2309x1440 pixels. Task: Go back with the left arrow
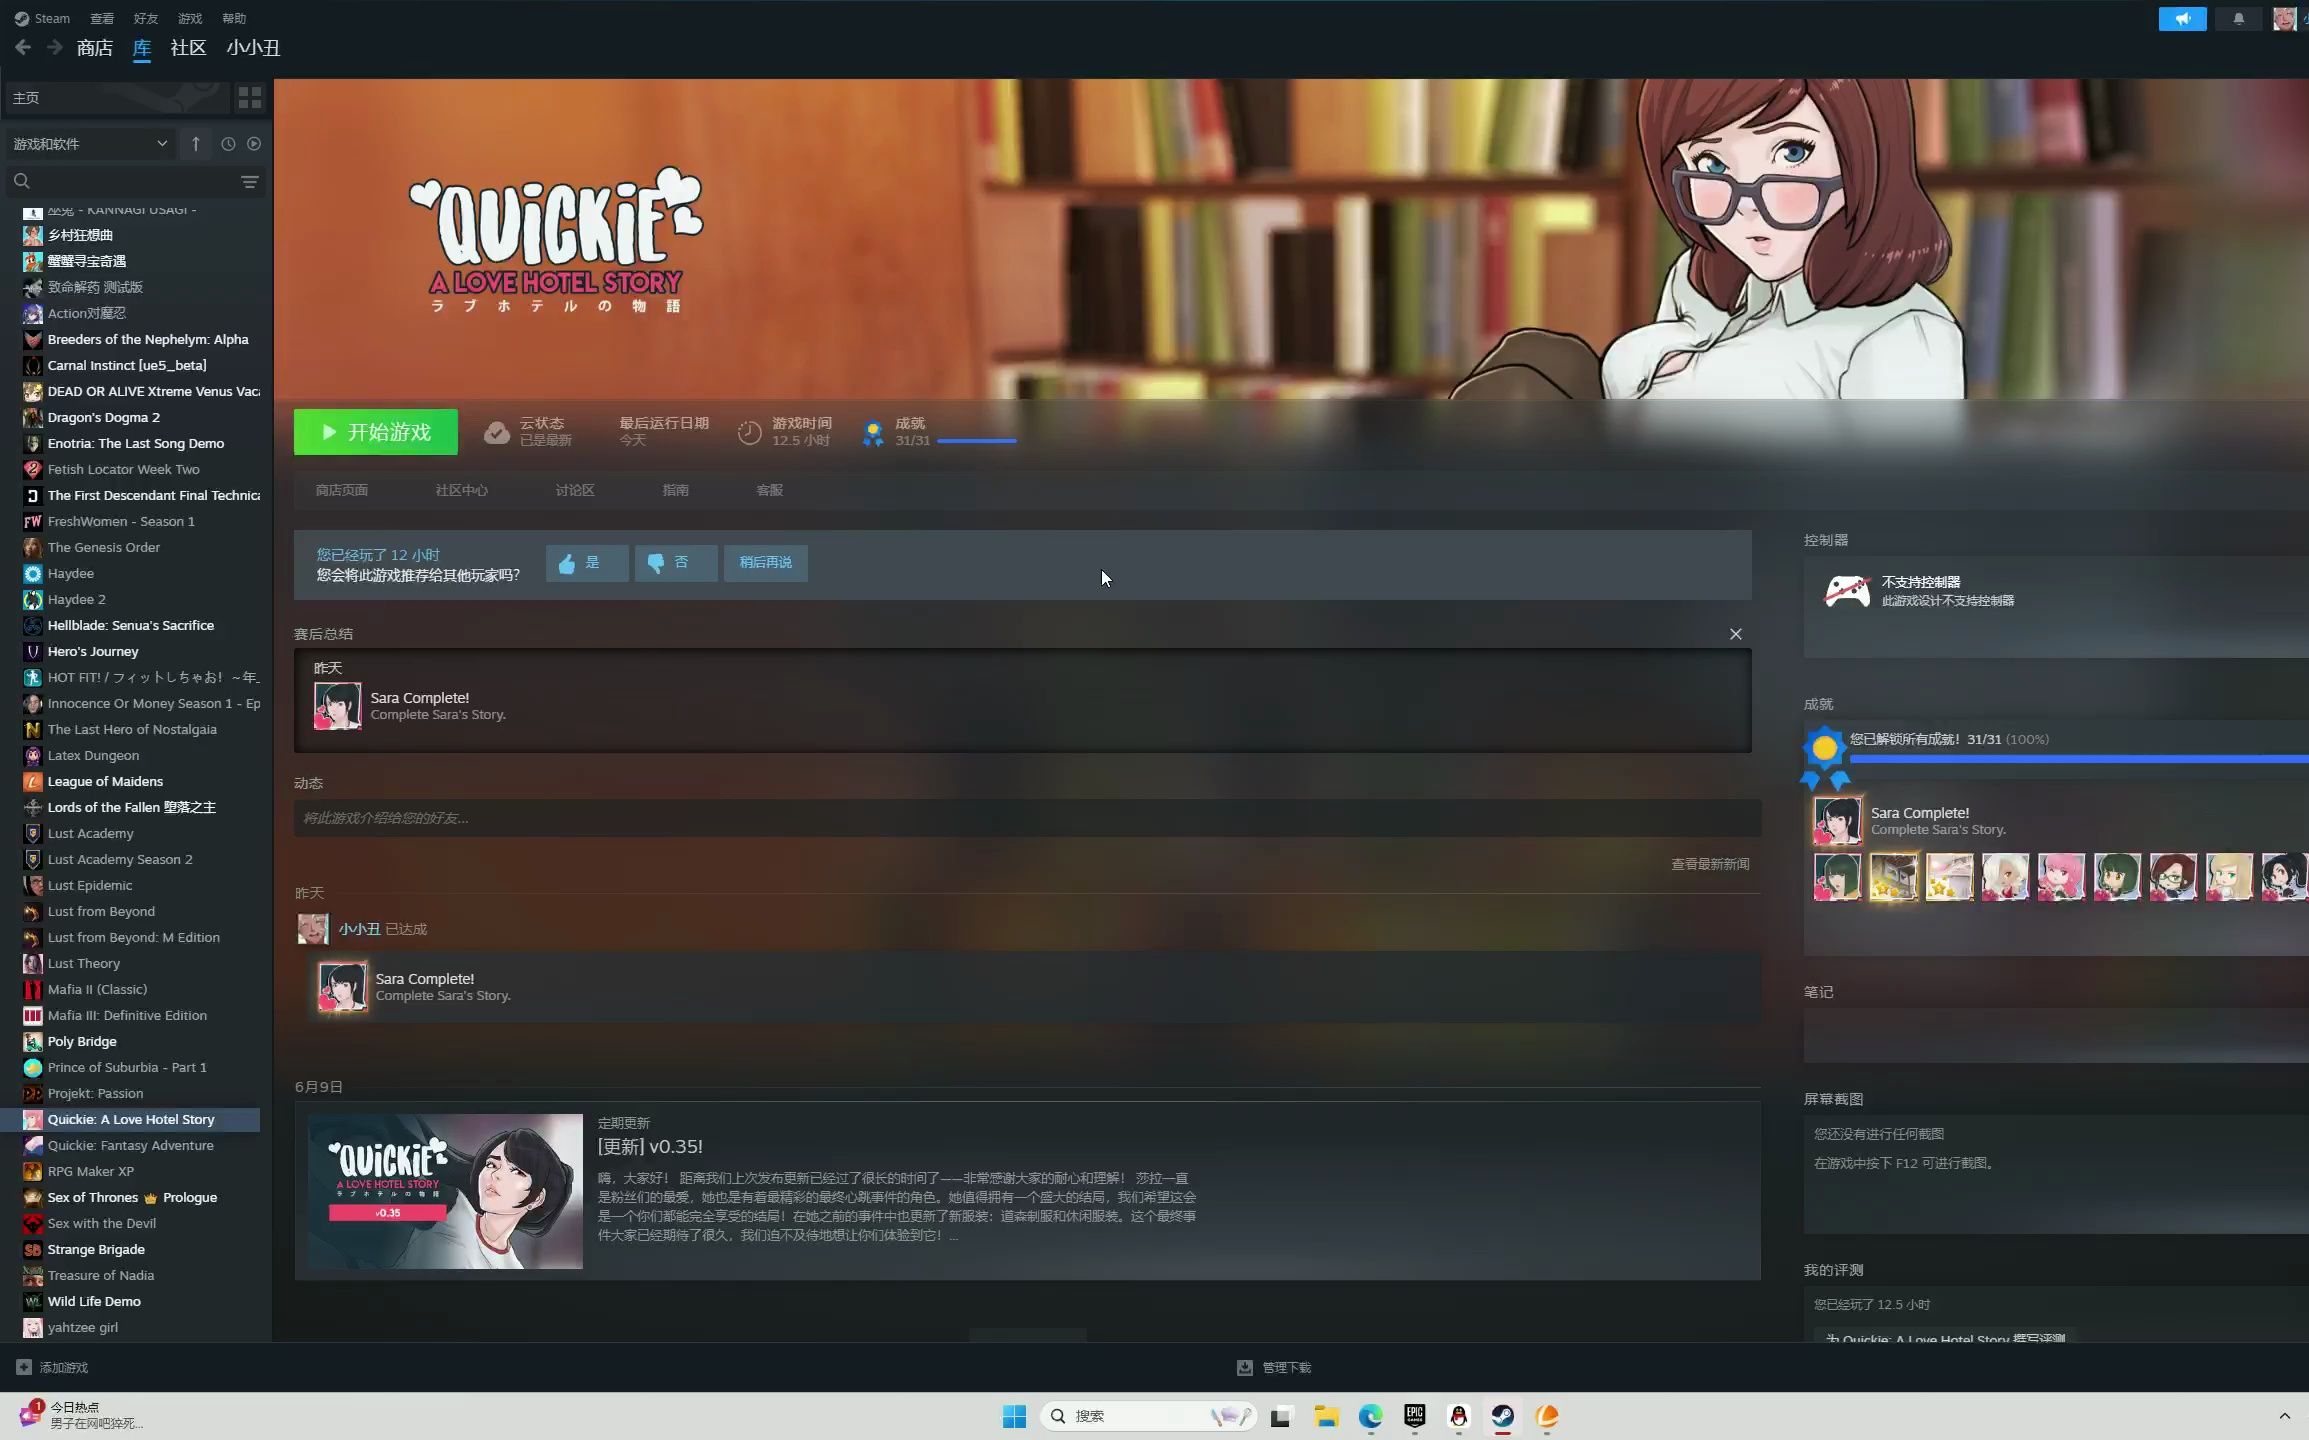tap(23, 47)
